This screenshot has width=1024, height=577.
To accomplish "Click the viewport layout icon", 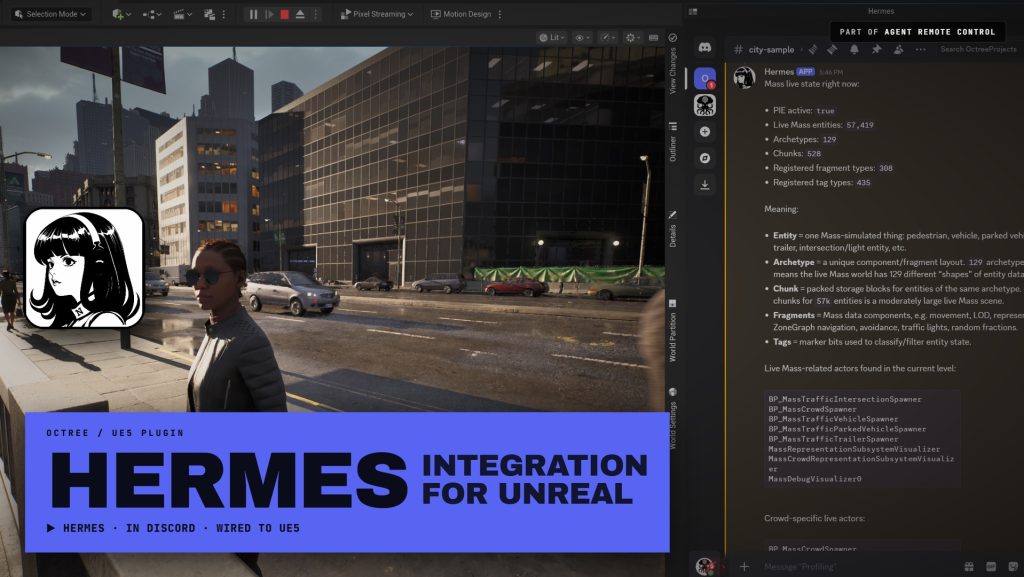I will (x=654, y=38).
